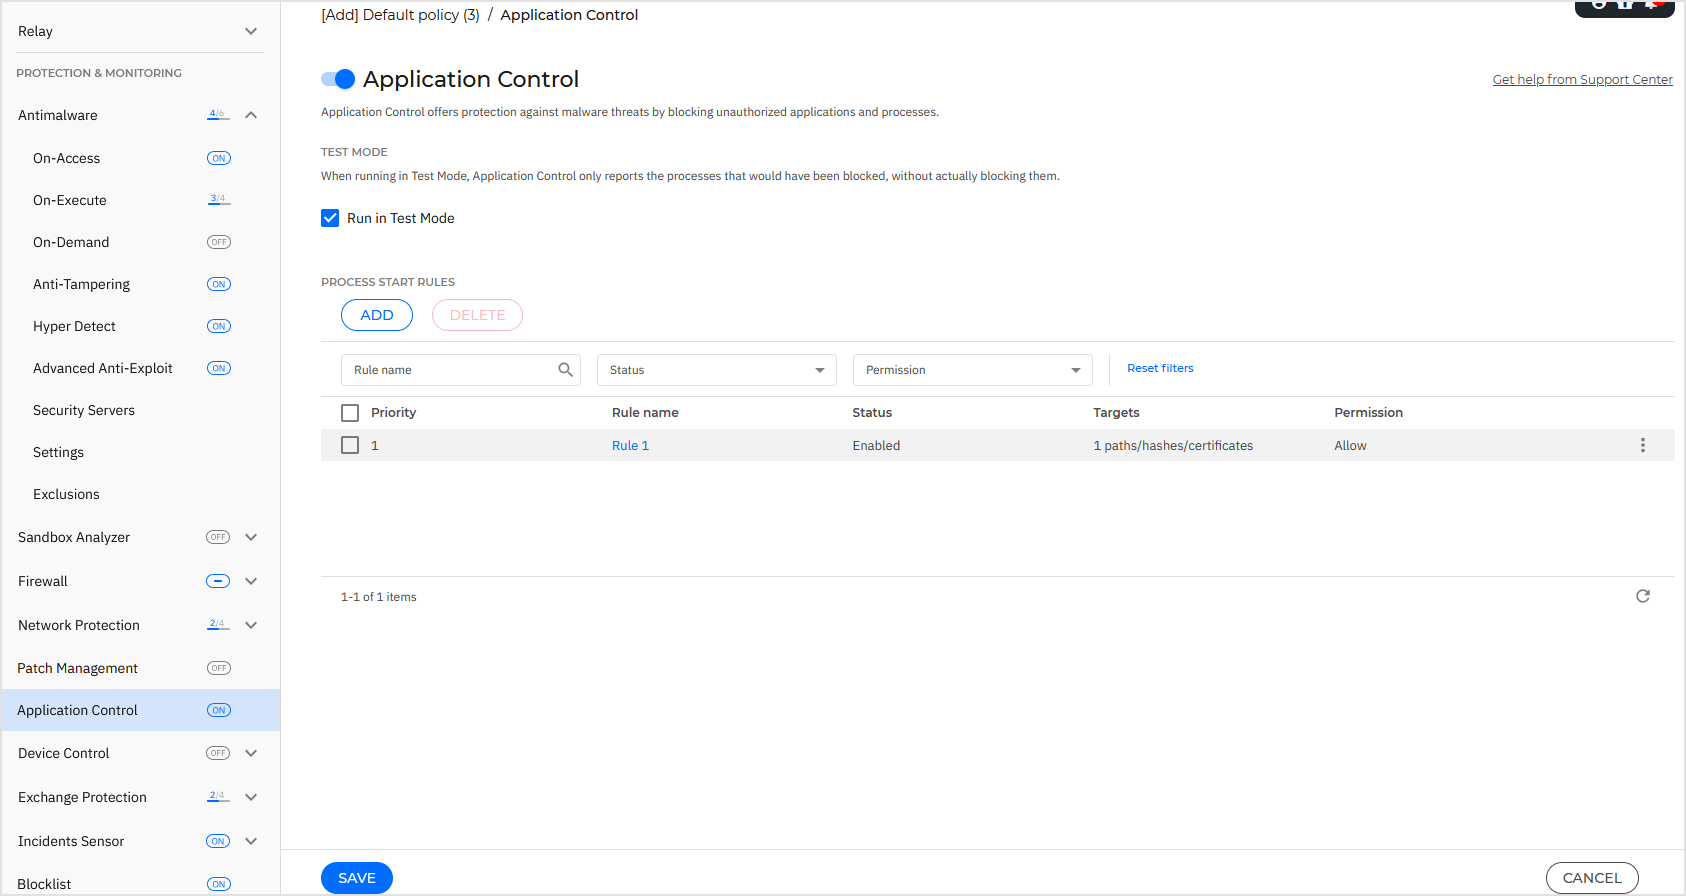The width and height of the screenshot is (1686, 896).
Task: Click the Permission column header
Action: click(1368, 413)
